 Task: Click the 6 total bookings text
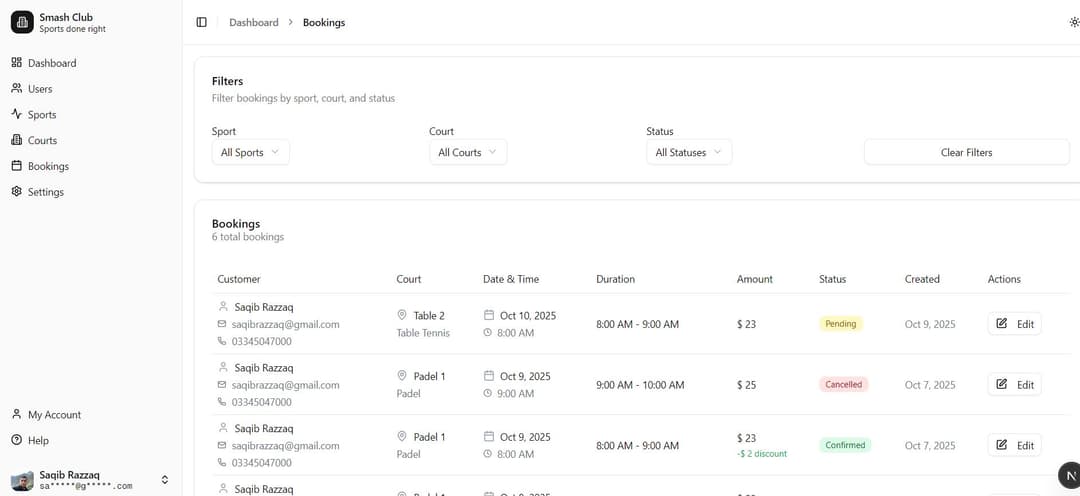248,237
